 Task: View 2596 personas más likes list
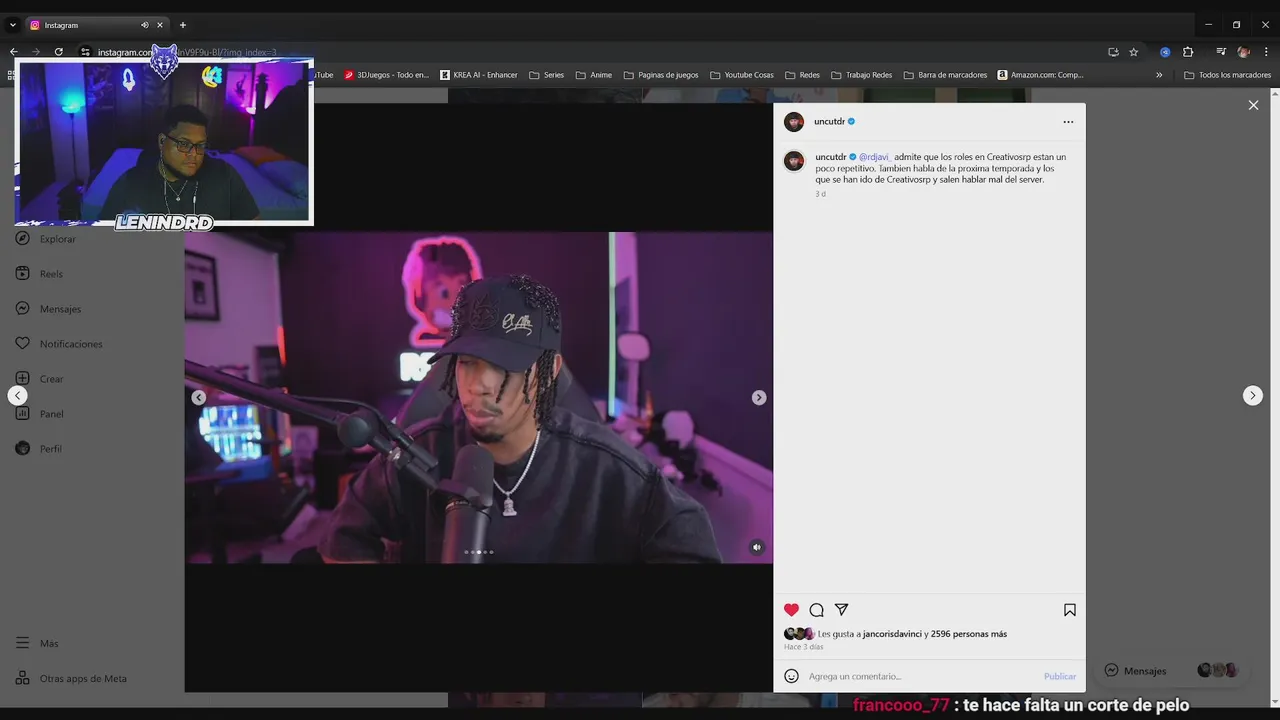pos(969,634)
